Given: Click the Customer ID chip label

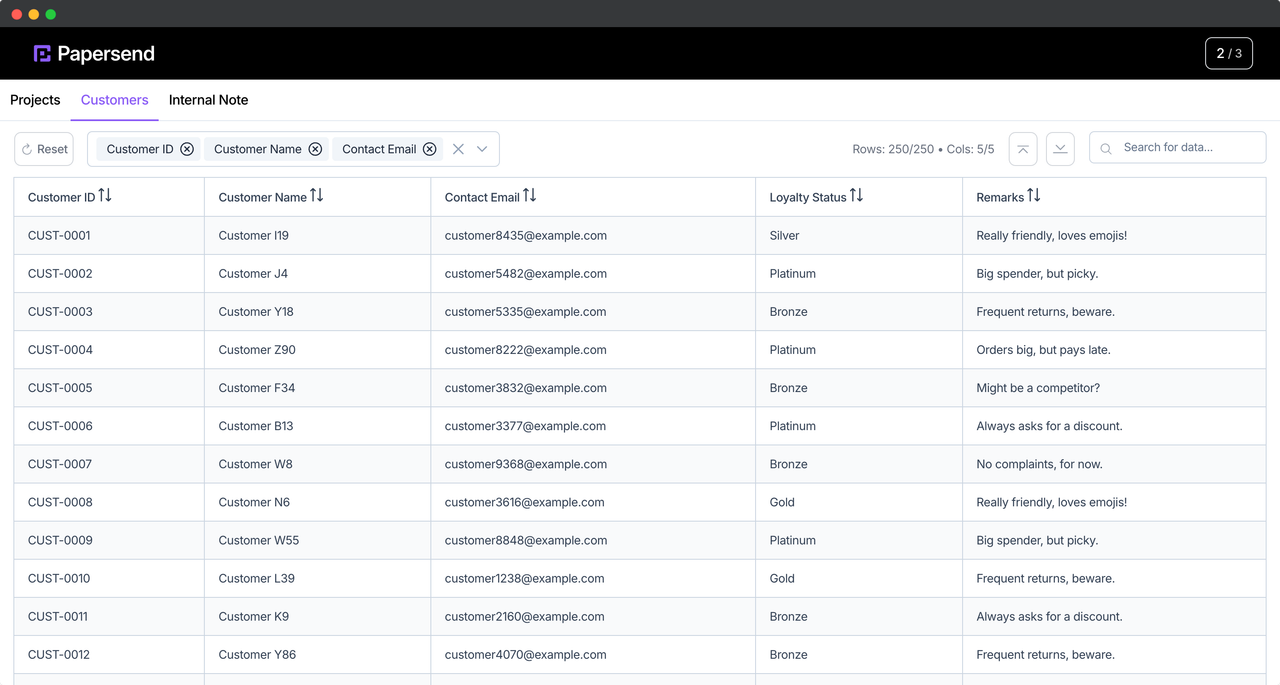Looking at the screenshot, I should point(140,149).
